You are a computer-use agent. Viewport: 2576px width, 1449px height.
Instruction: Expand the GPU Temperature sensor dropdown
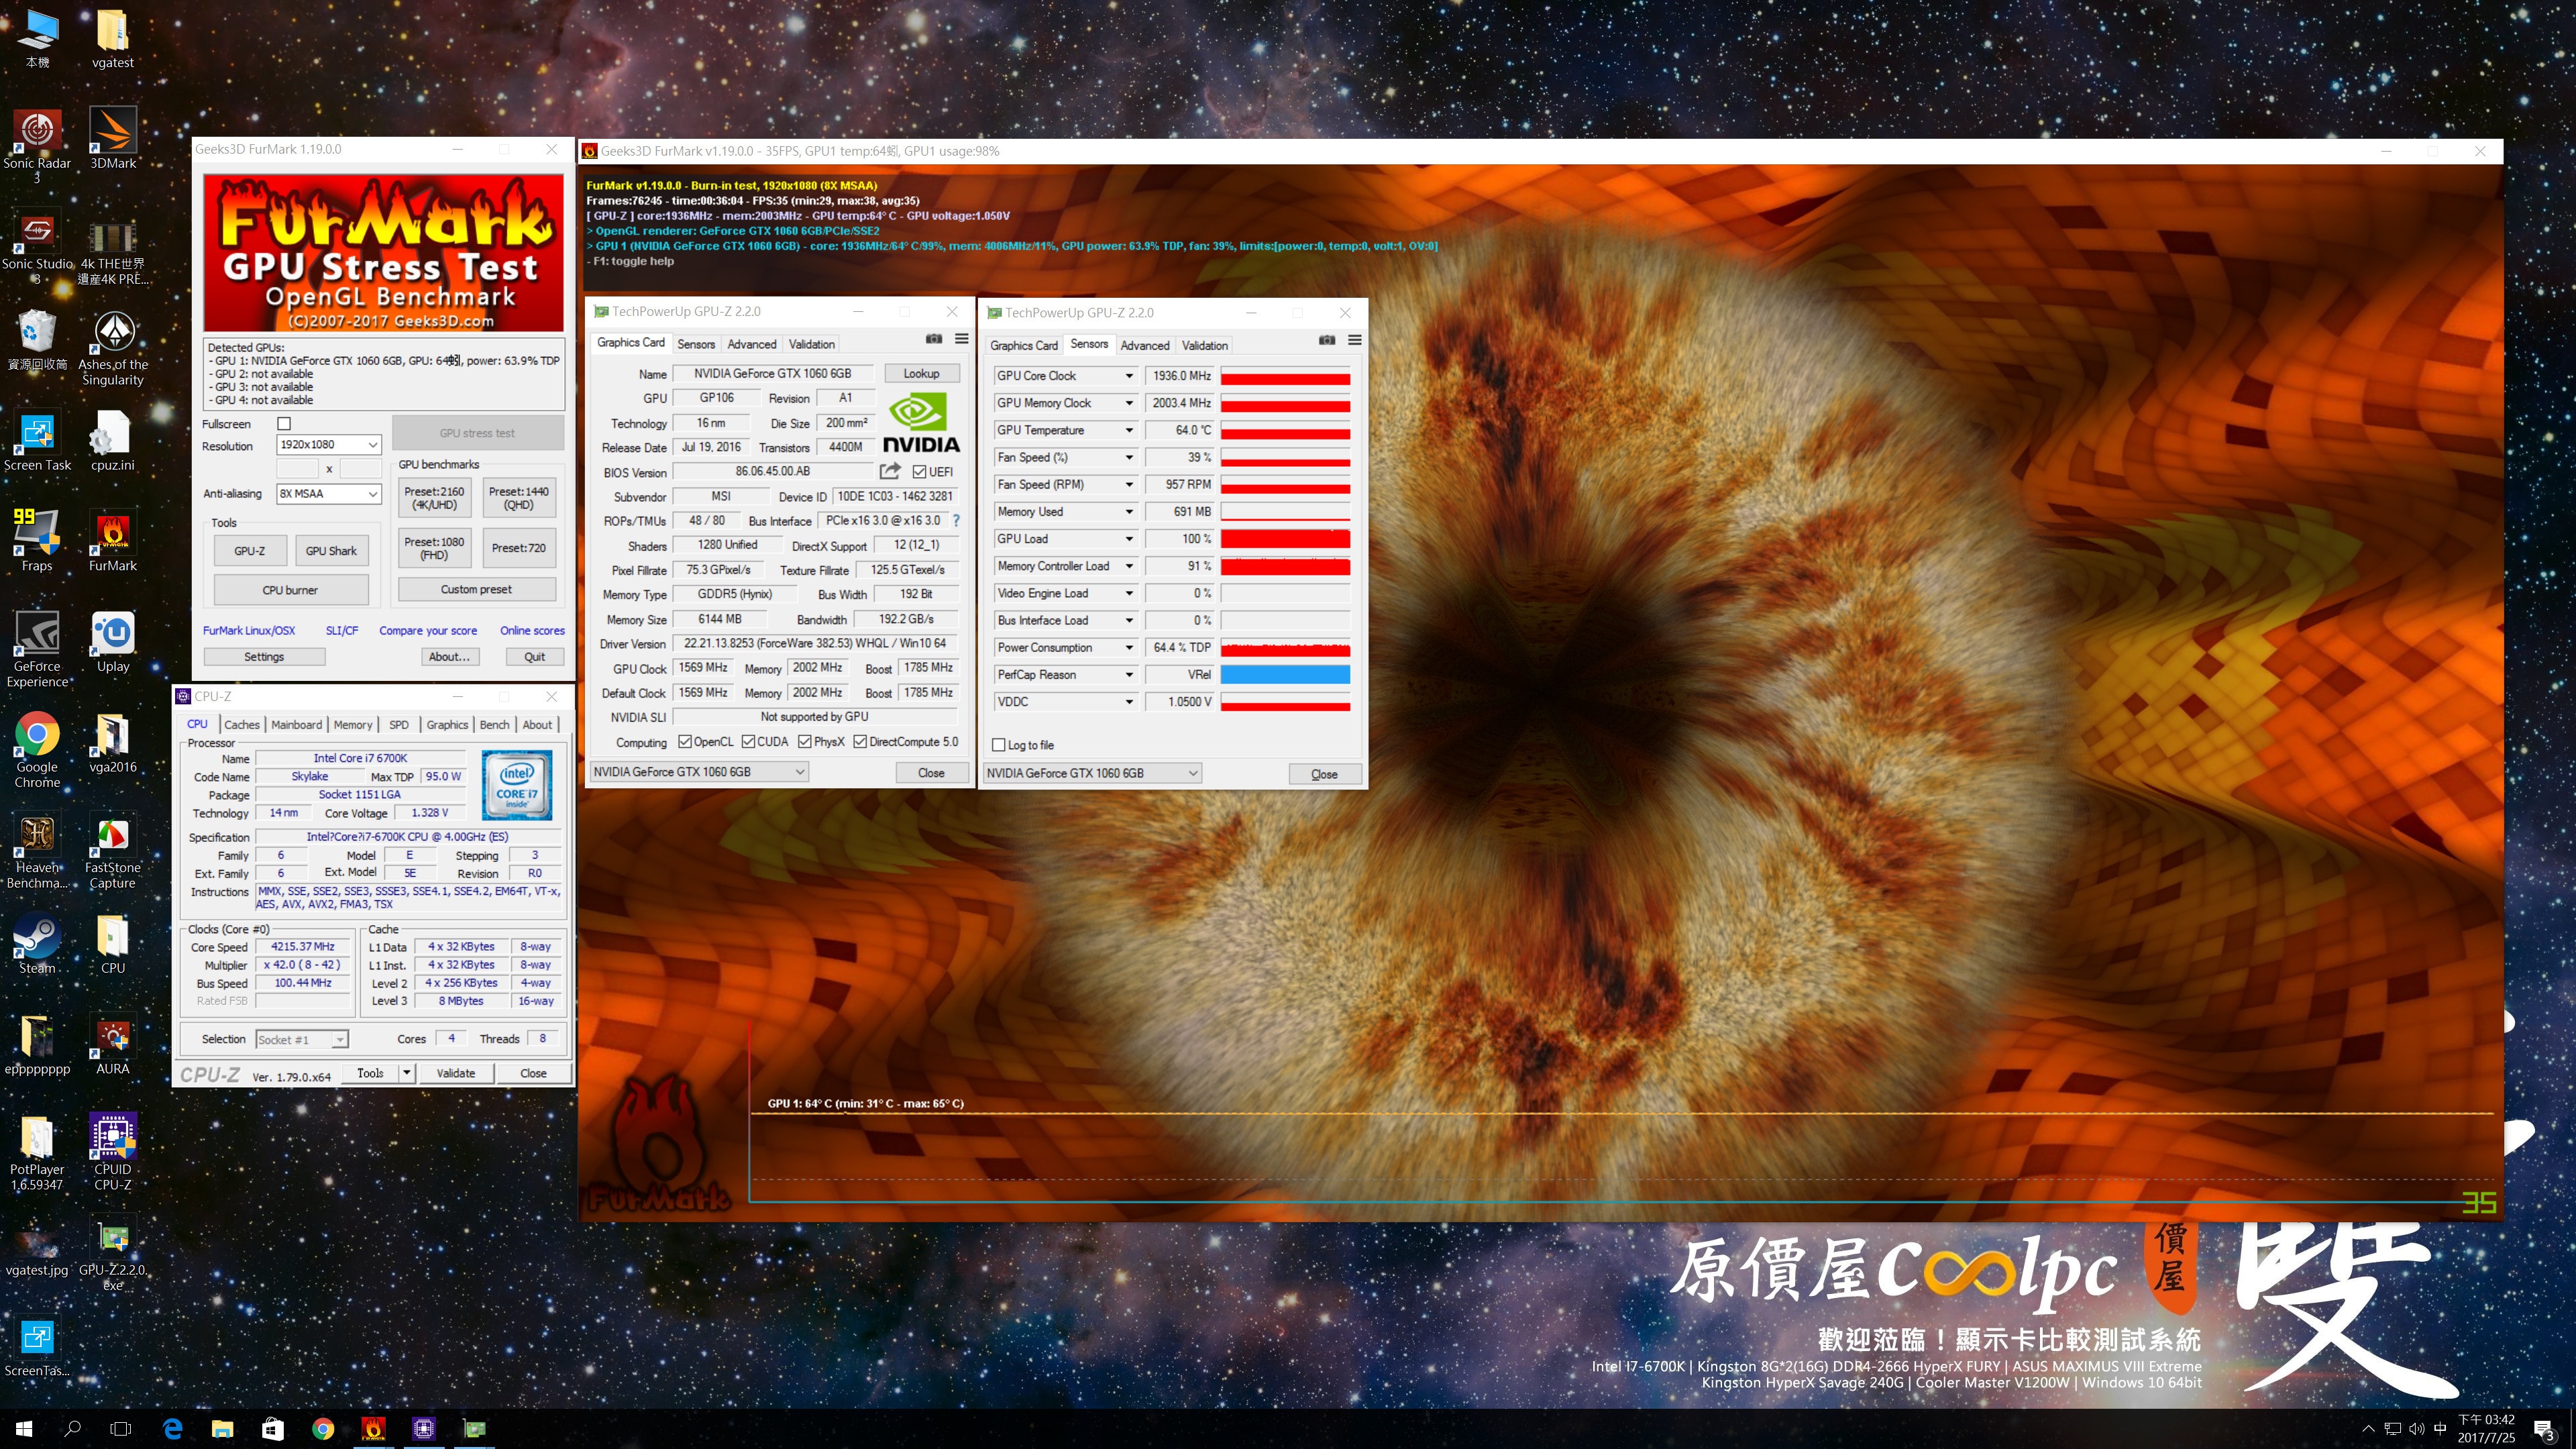point(1129,430)
